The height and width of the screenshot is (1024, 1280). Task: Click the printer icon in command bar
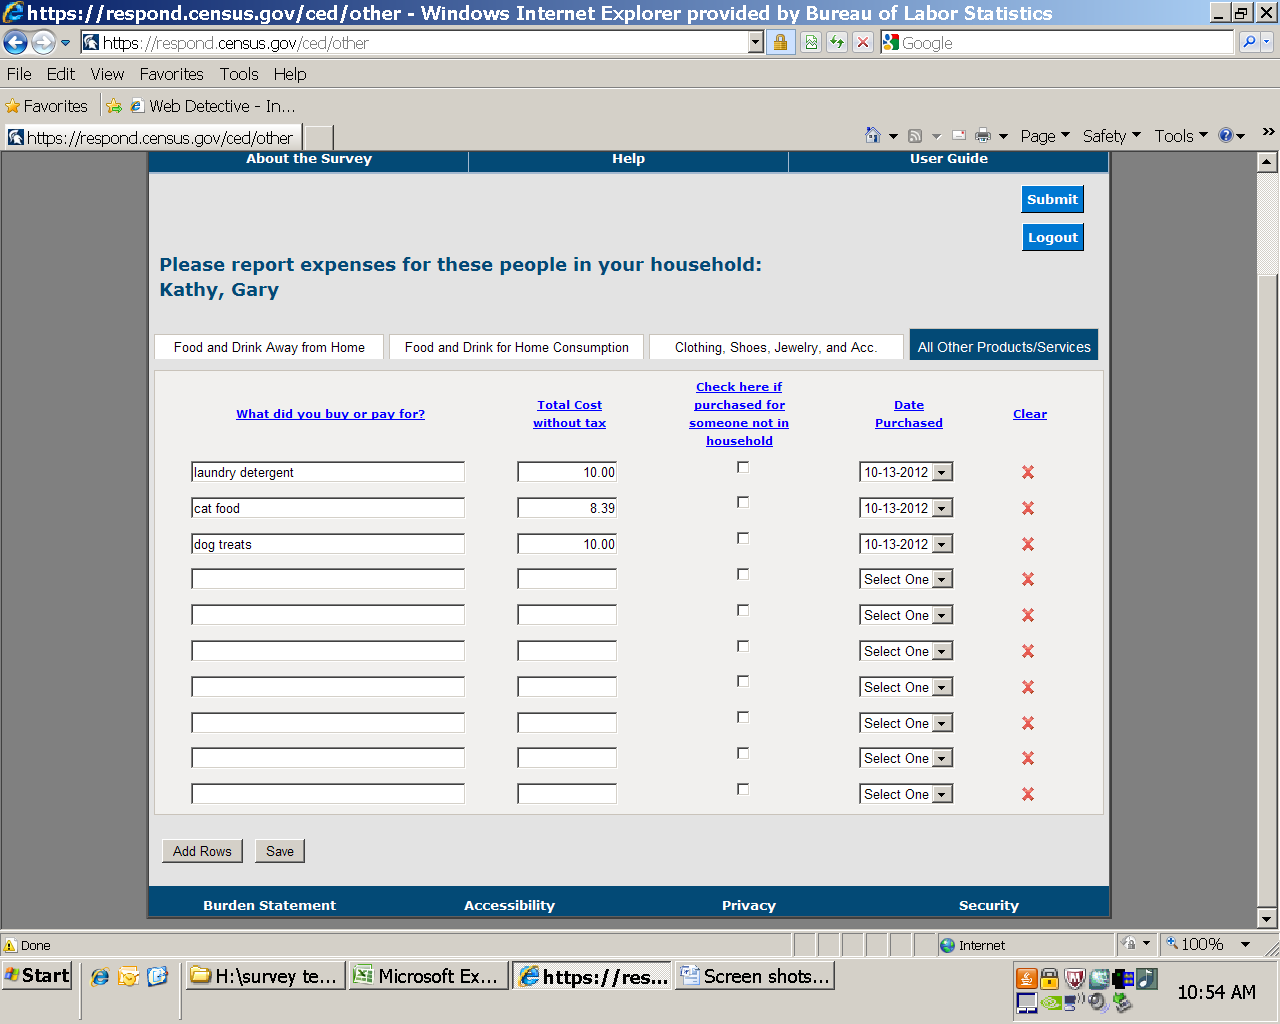pyautogui.click(x=983, y=136)
